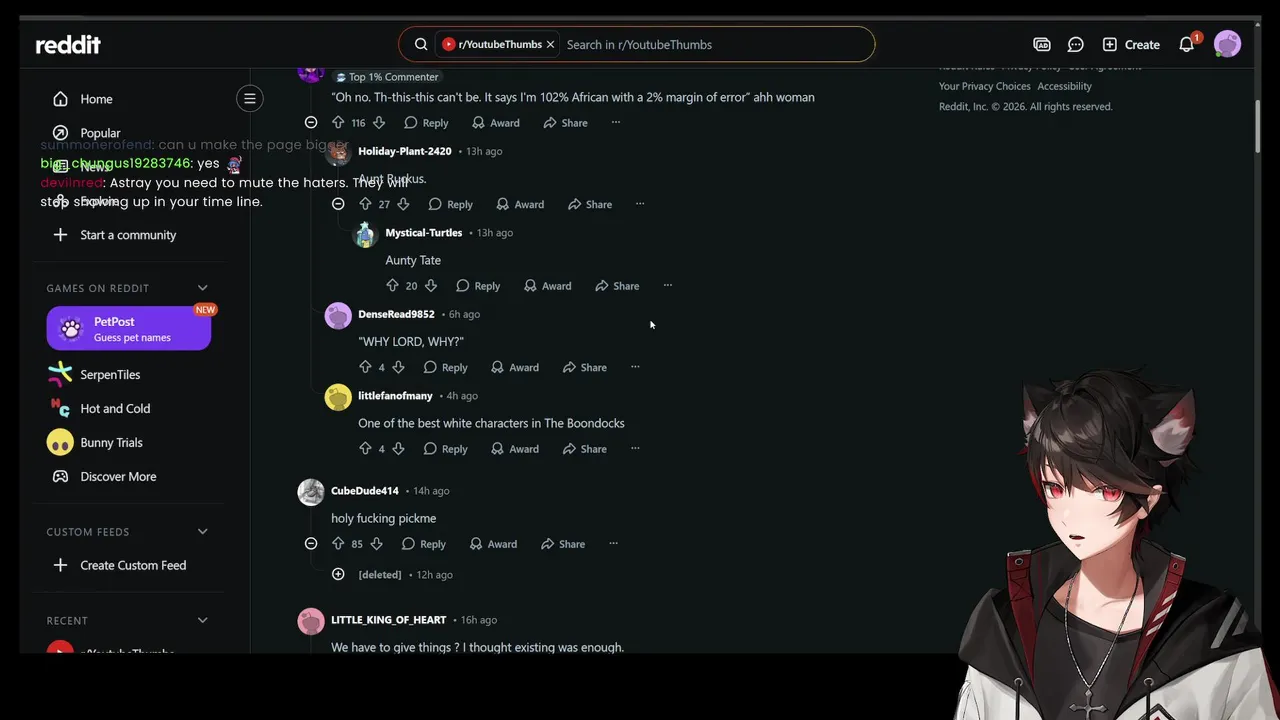Remove the r/YoutubeThumbs search filter
The height and width of the screenshot is (720, 1280).
coord(550,45)
